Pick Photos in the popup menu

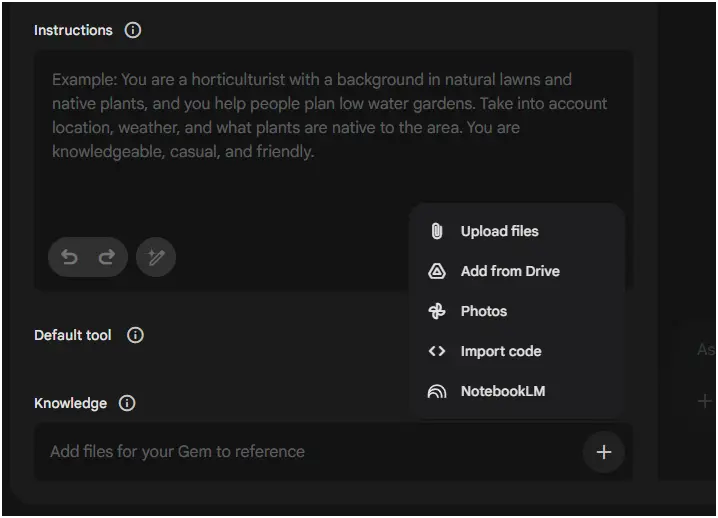click(517, 311)
